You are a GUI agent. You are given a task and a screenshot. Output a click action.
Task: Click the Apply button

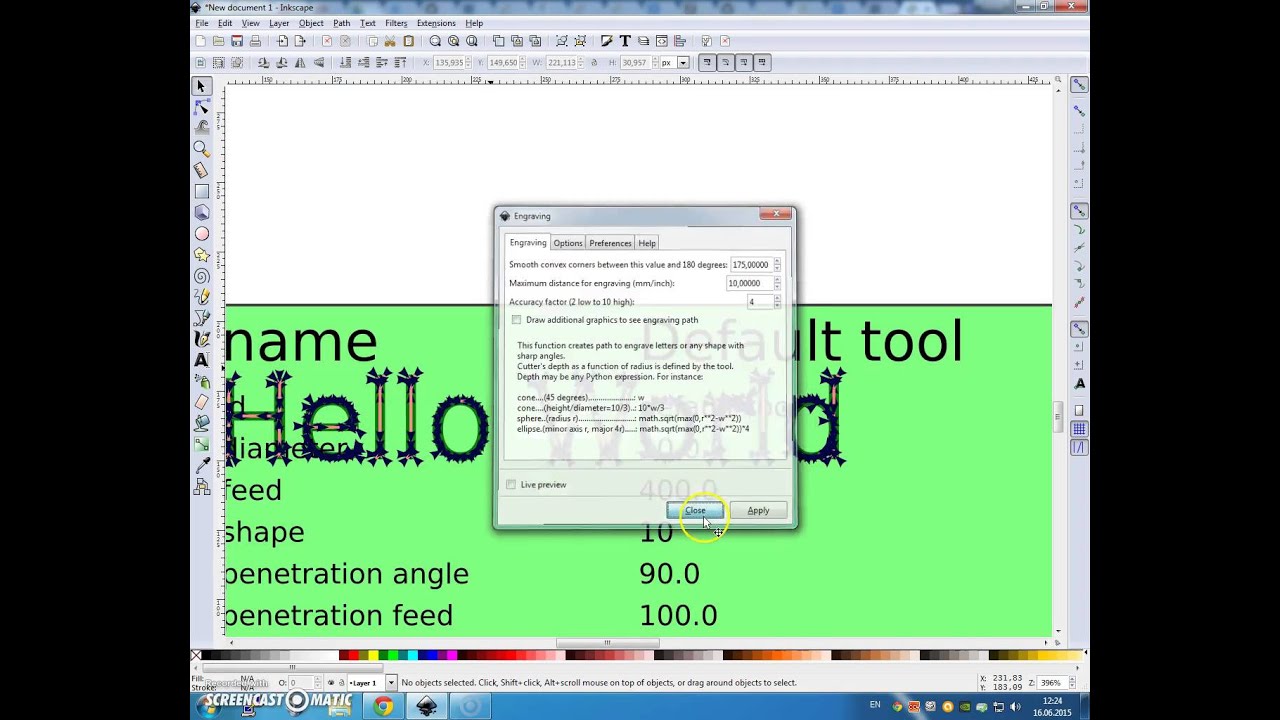(x=758, y=511)
